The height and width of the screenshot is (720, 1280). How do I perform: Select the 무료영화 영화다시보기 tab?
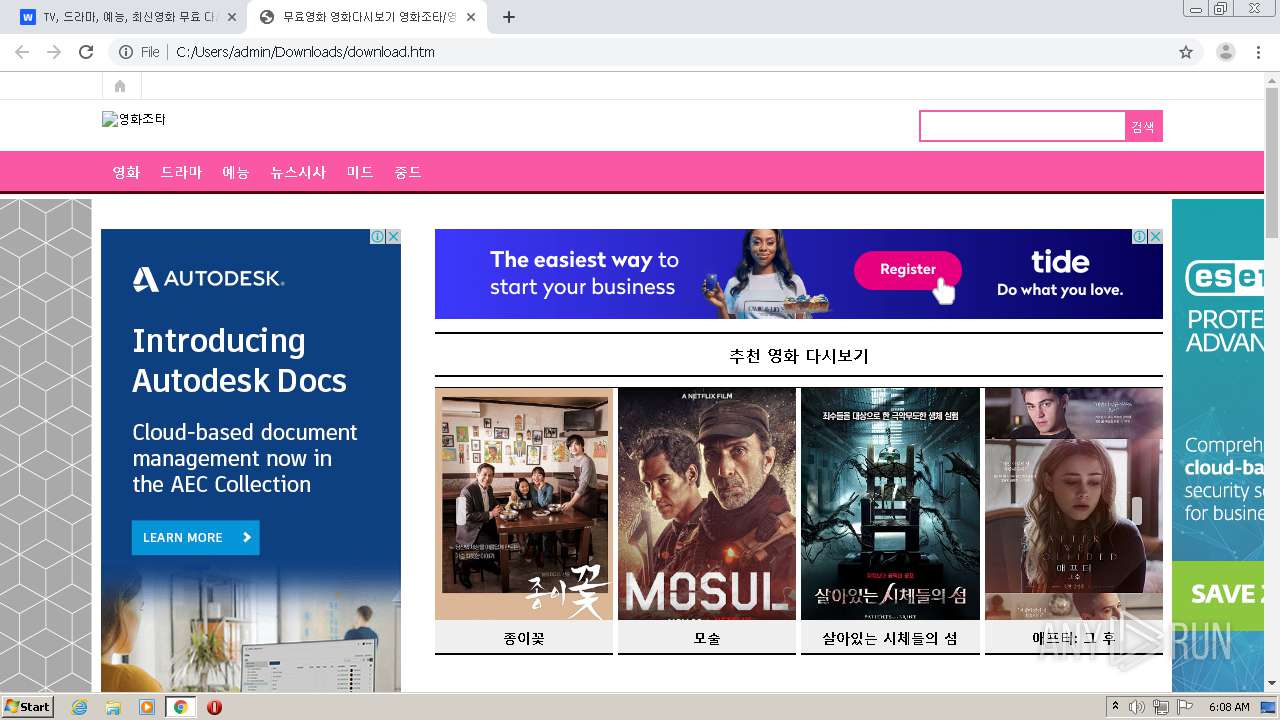click(x=368, y=17)
